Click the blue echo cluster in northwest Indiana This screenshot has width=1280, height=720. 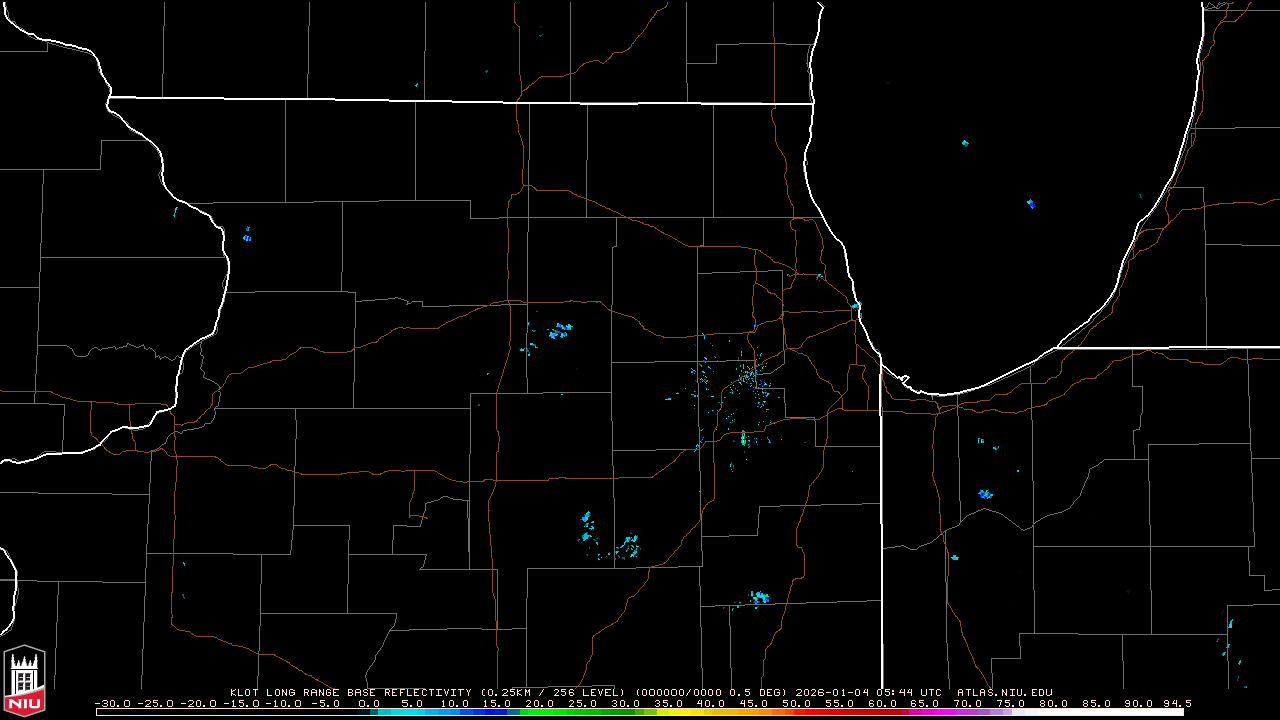(x=985, y=494)
